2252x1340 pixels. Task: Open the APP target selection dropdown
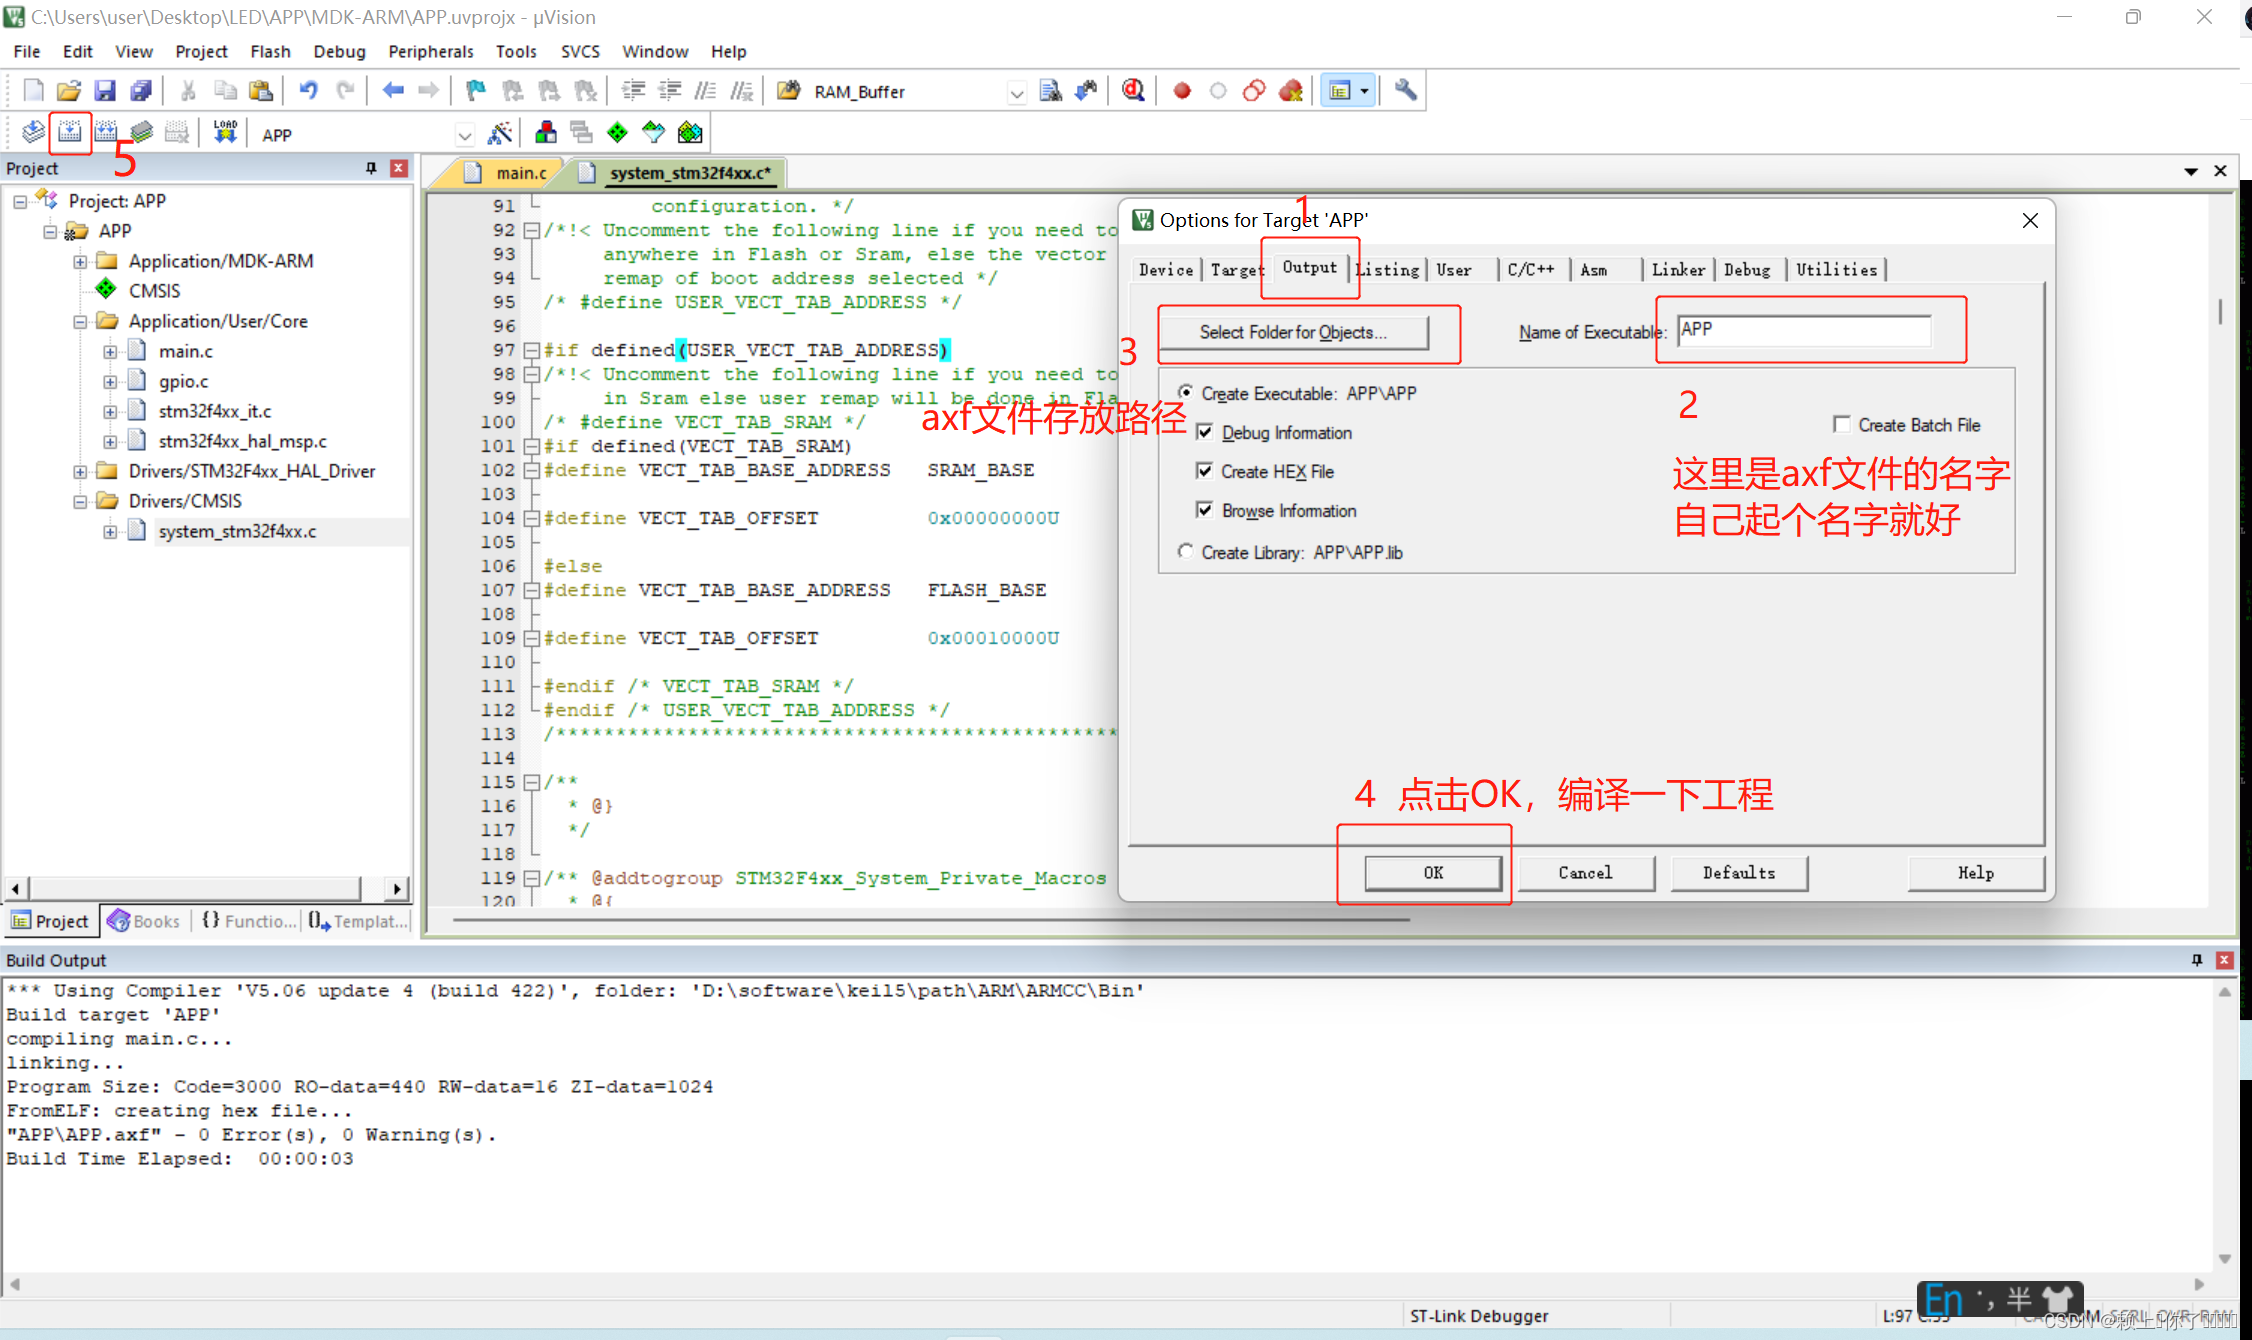(x=464, y=134)
